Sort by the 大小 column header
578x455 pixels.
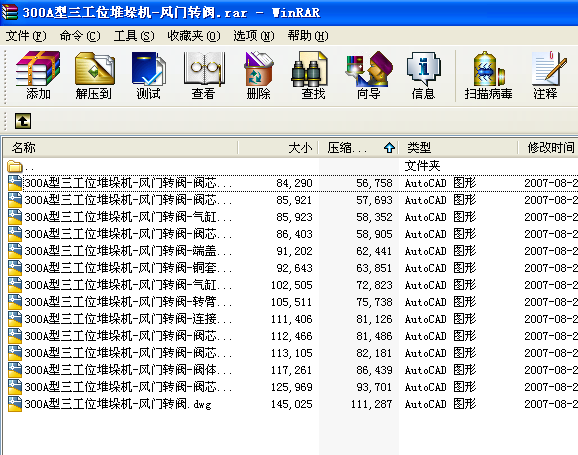coord(278,148)
